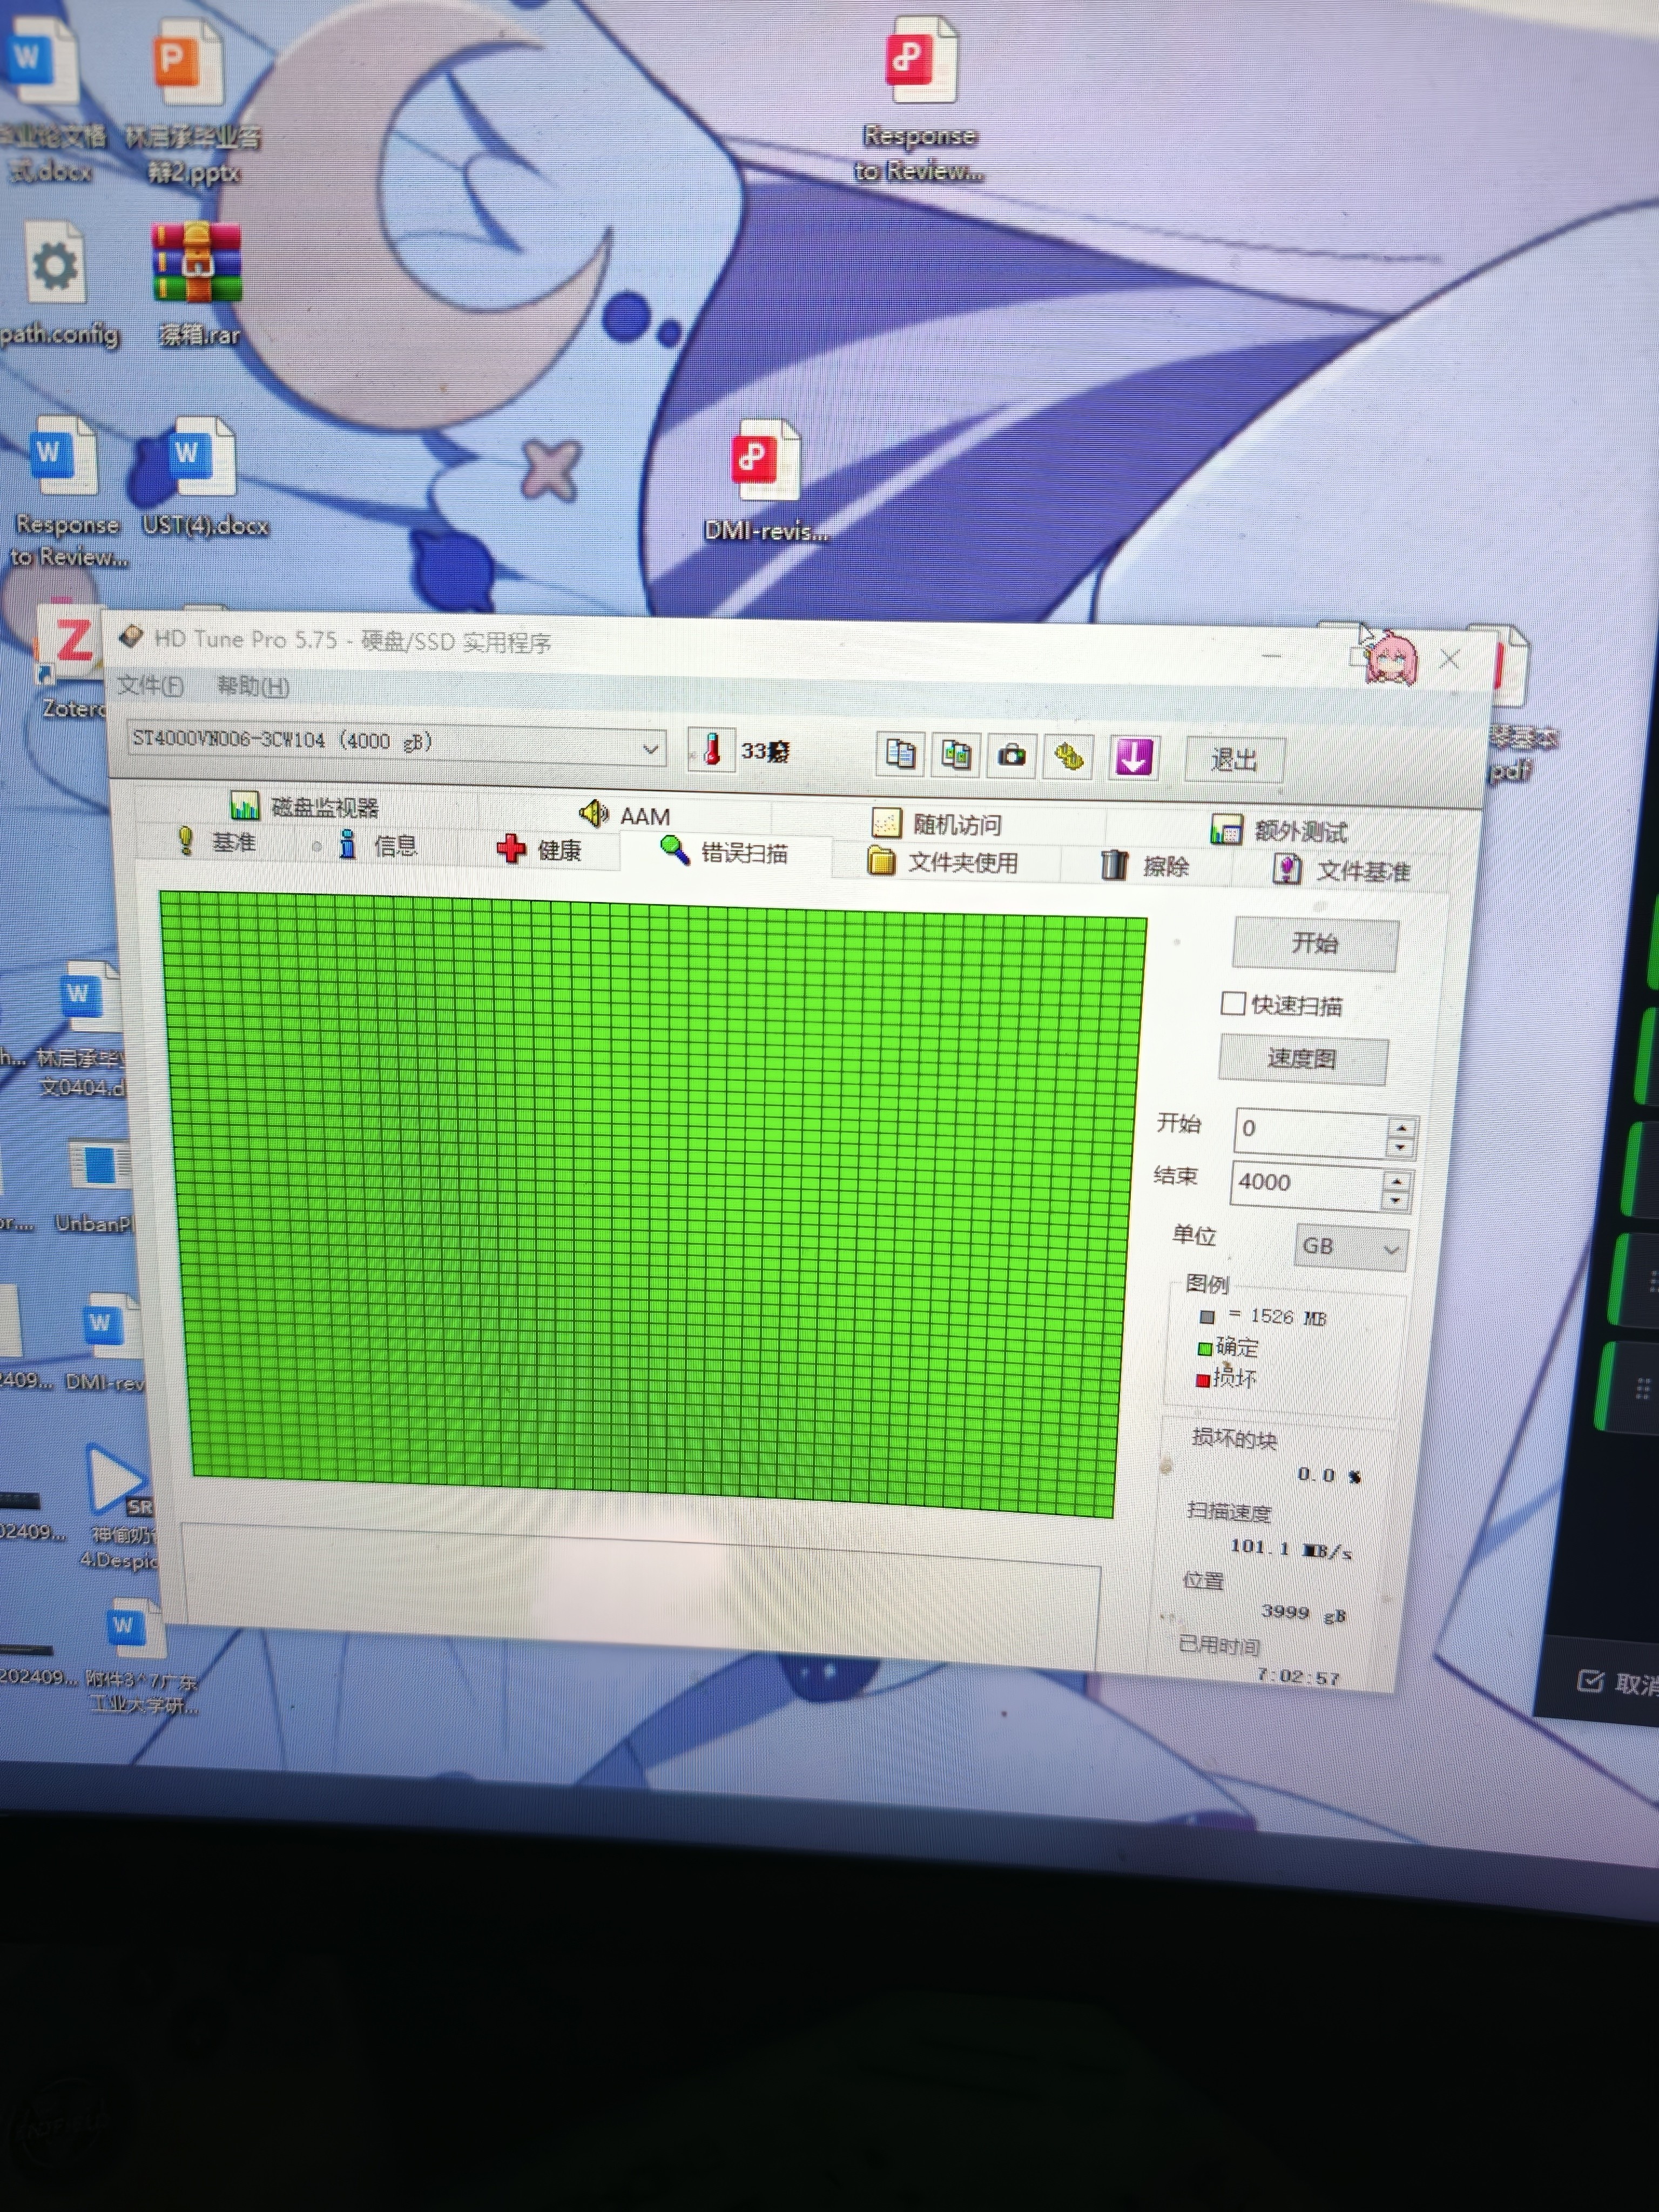The width and height of the screenshot is (1659, 2212).
Task: Switch to the 基准 benchmark tab
Action: click(216, 841)
